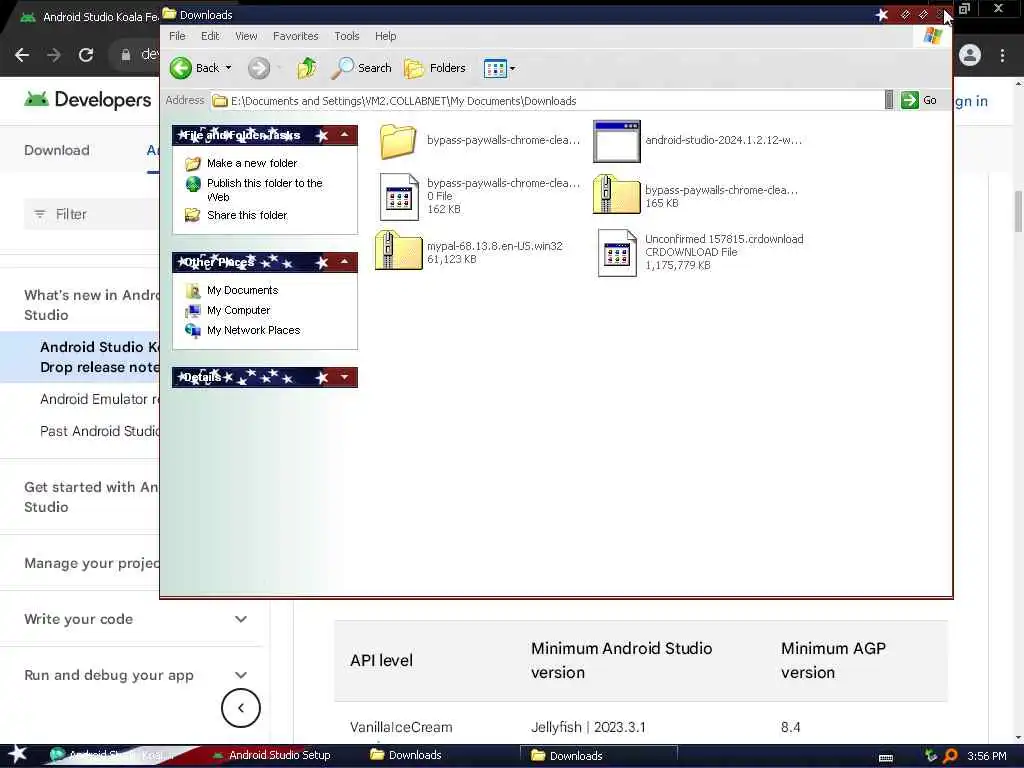The image size is (1024, 768).
Task: Open Past Android Studio releases link
Action: pyautogui.click(x=99, y=431)
